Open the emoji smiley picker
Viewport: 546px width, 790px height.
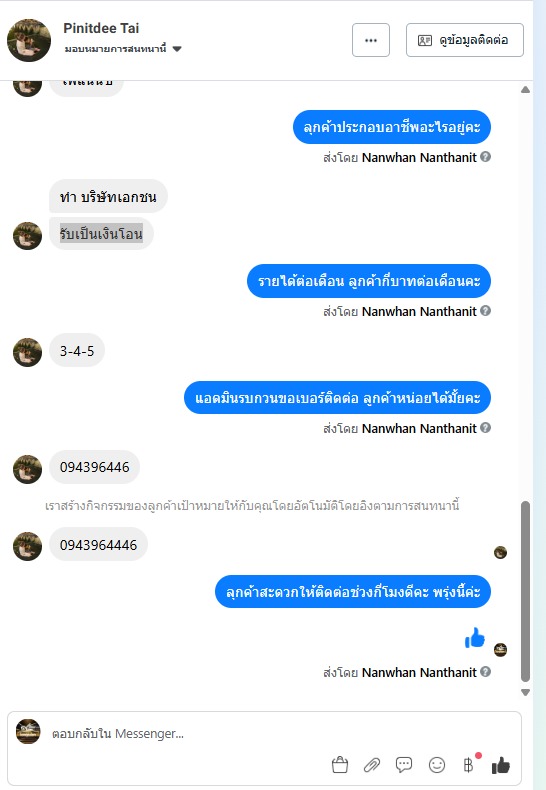[437, 765]
